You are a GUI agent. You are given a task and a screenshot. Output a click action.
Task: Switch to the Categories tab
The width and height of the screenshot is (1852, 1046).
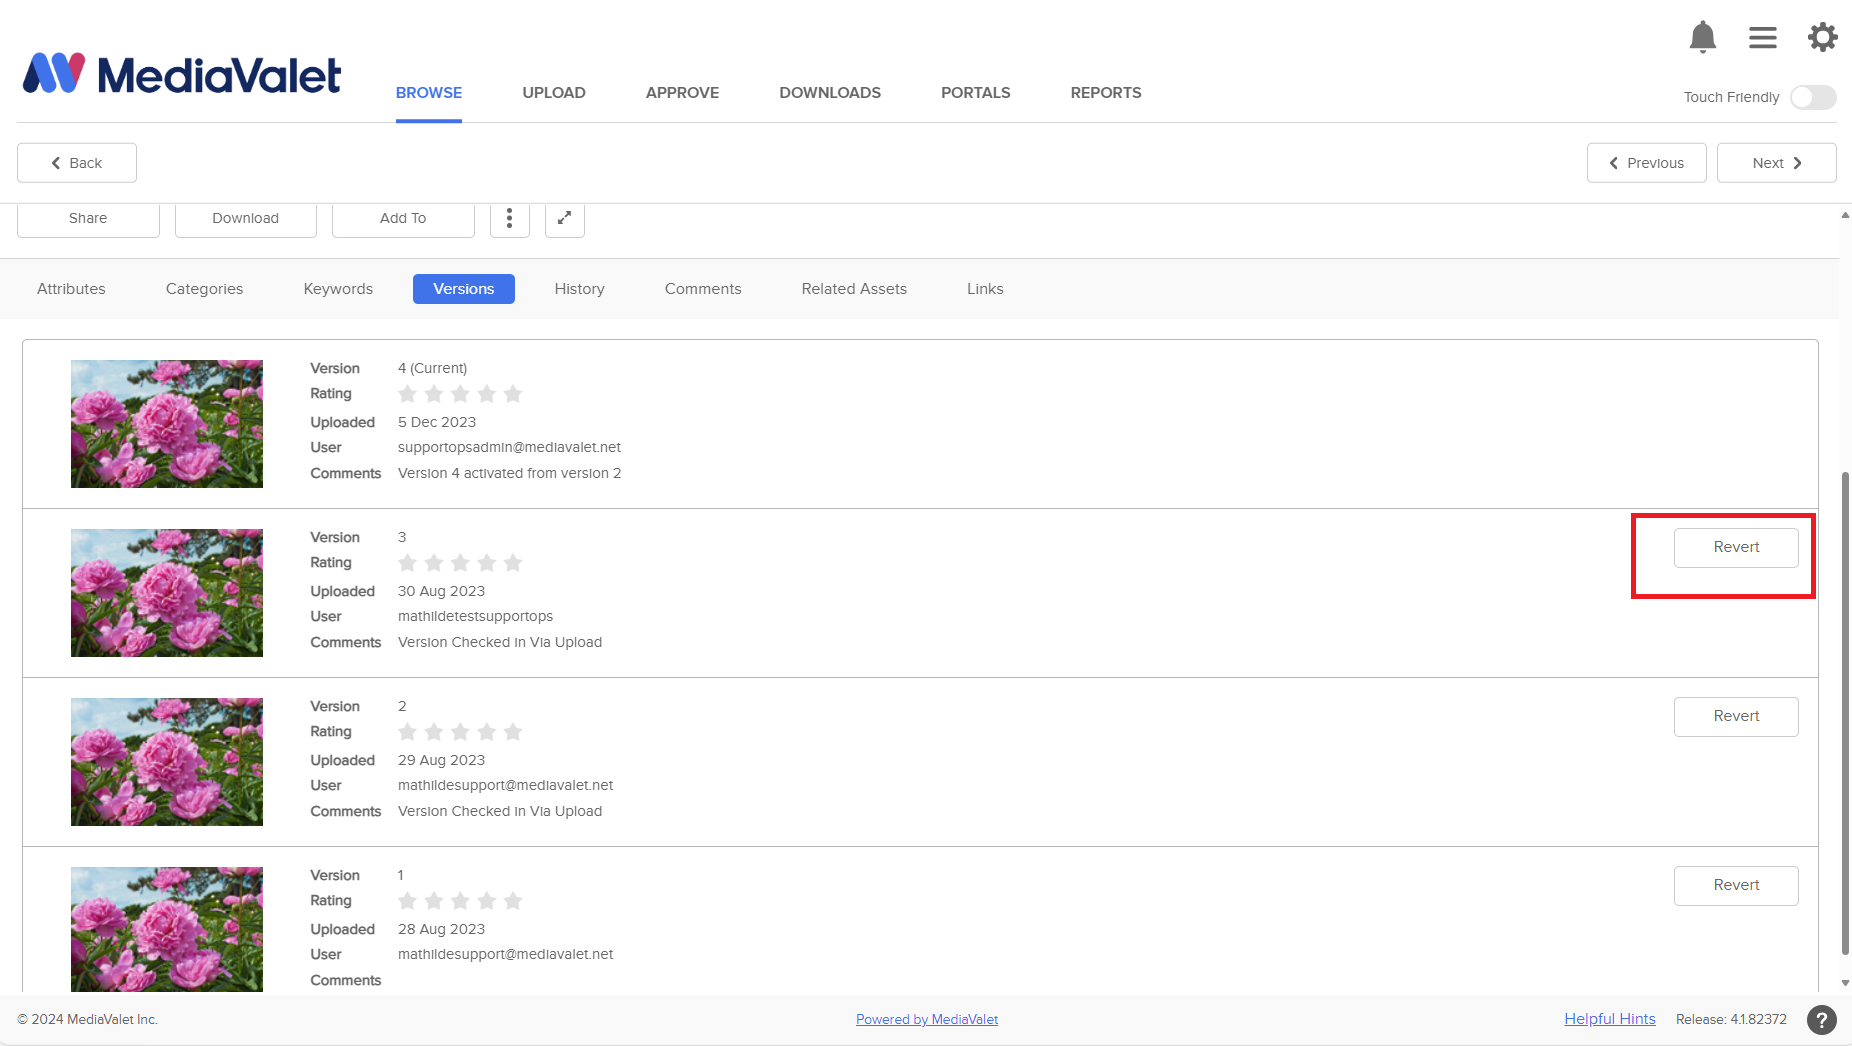(x=204, y=289)
